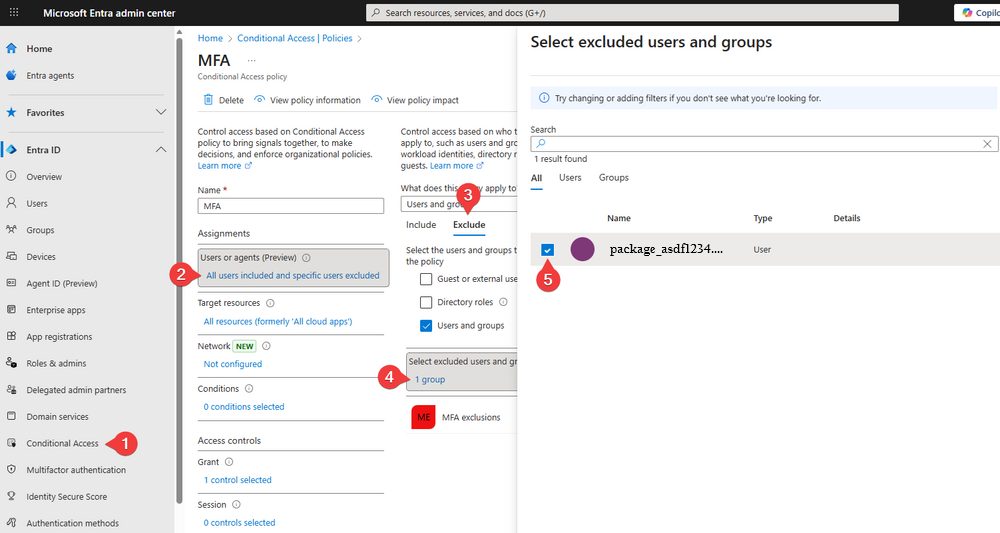This screenshot has width=1000, height=533.
Task: Collapse the Entra ID section
Action: pos(161,150)
